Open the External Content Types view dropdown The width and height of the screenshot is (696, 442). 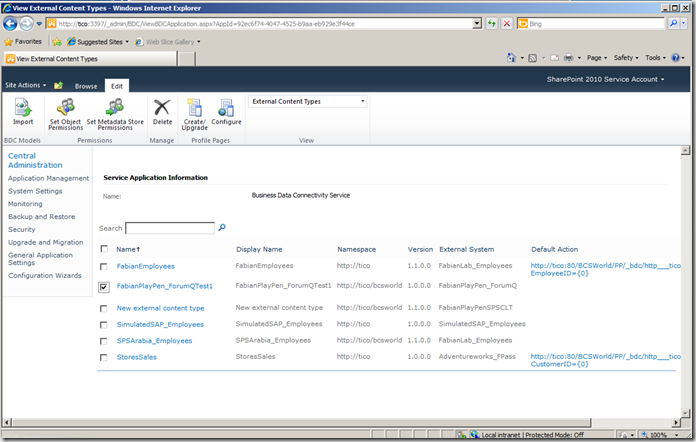307,102
